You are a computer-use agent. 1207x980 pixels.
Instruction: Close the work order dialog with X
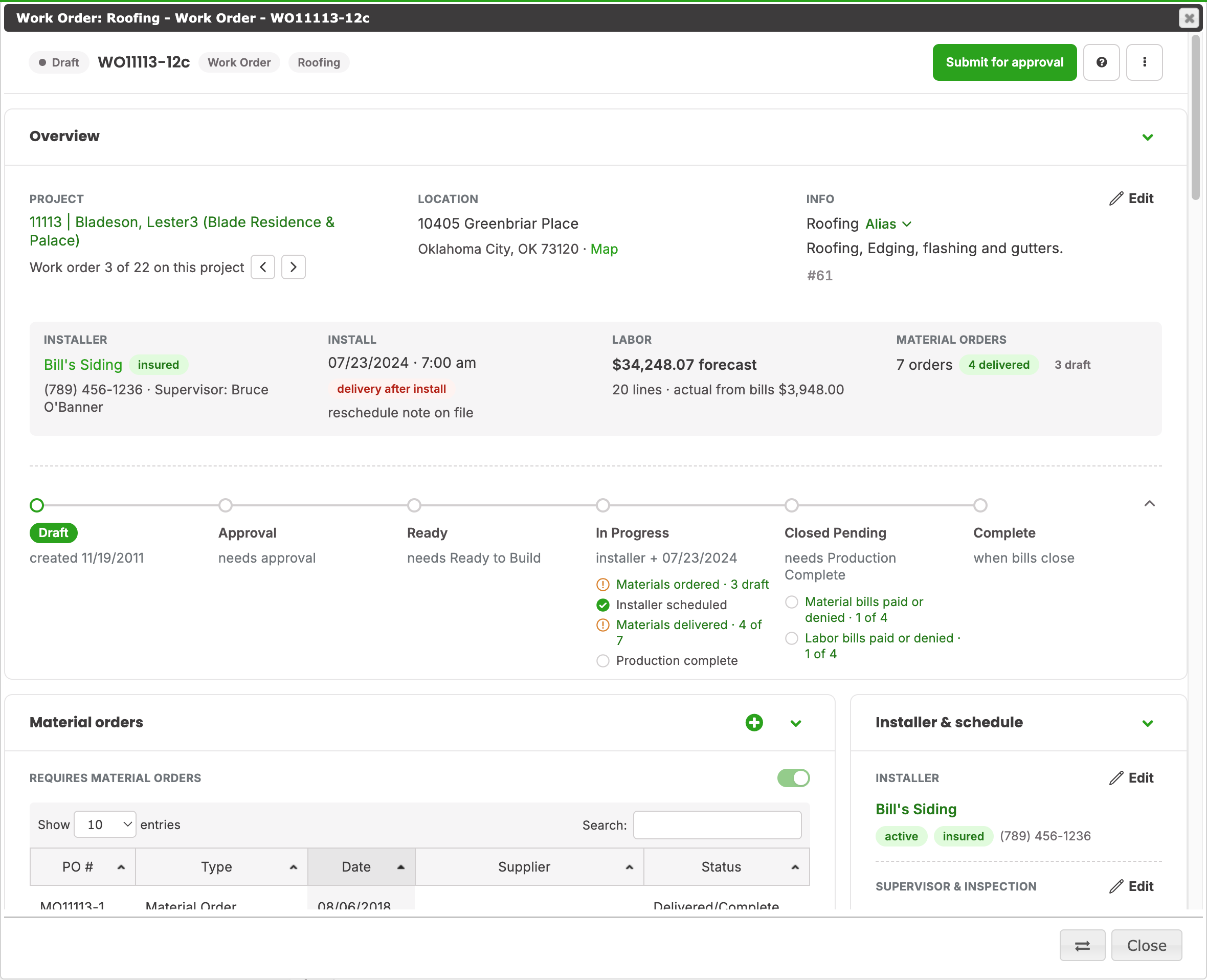coord(1188,18)
